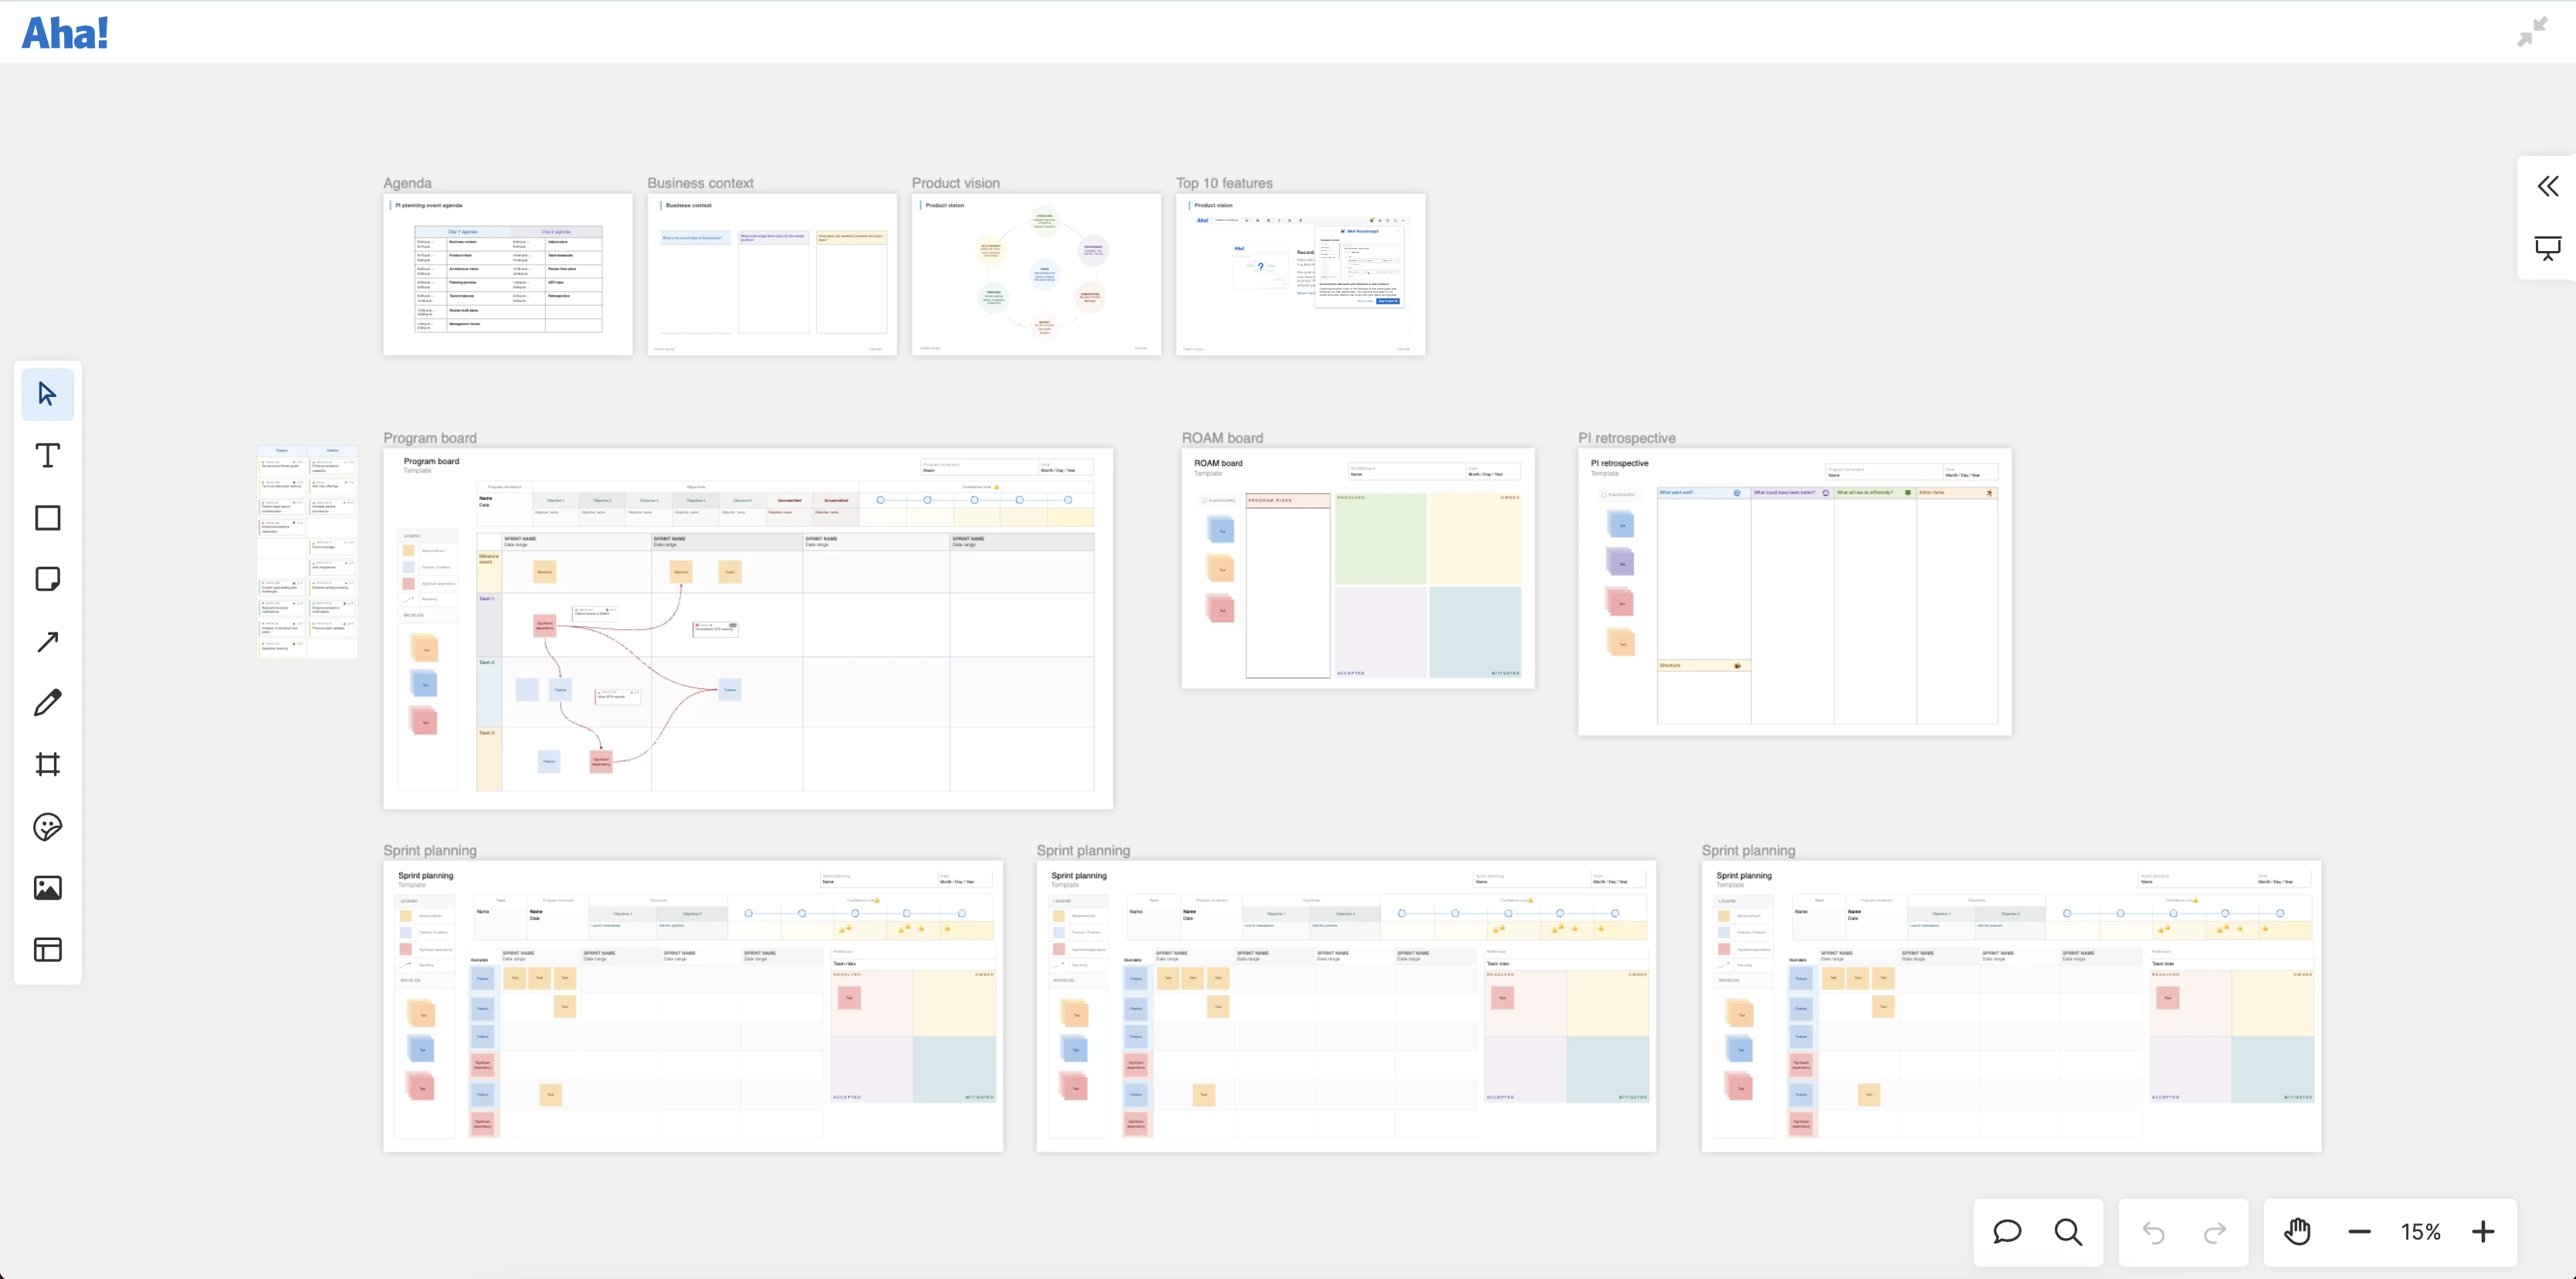Viewport: 2576px width, 1279px height.
Task: Exit fullscreen with collapse arrows
Action: 2532,32
